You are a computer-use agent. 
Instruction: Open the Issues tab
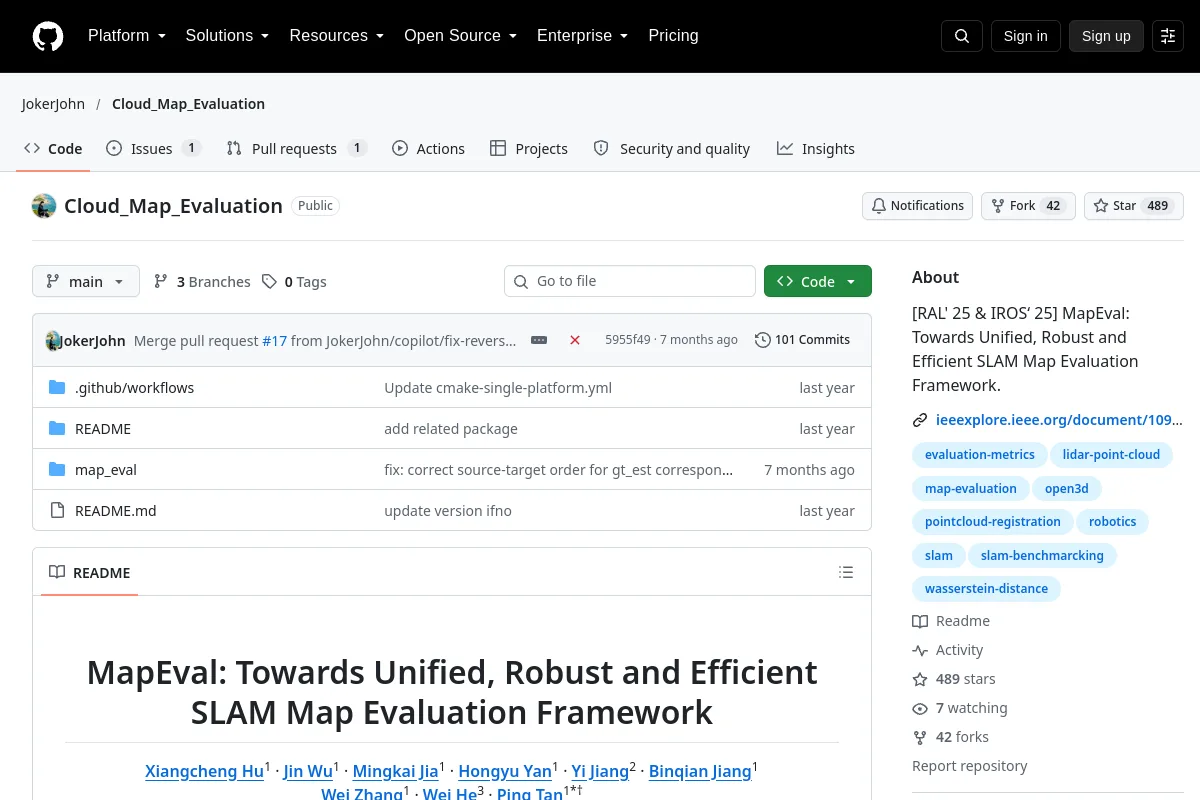(x=154, y=149)
